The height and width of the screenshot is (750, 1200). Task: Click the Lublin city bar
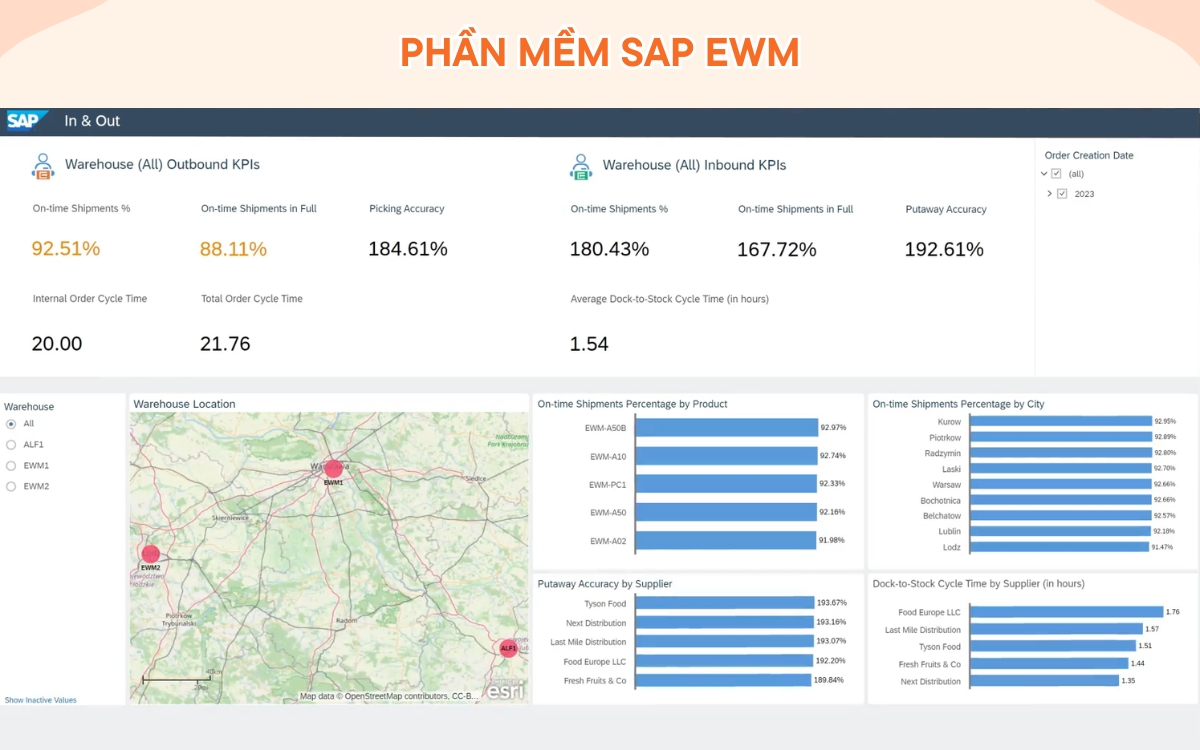1060,531
